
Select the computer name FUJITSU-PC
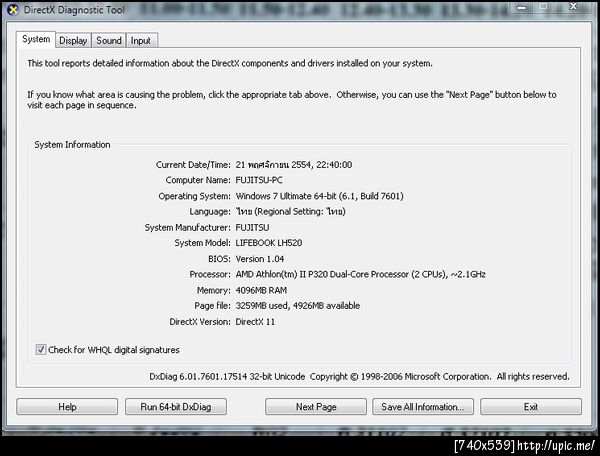pyautogui.click(x=259, y=180)
